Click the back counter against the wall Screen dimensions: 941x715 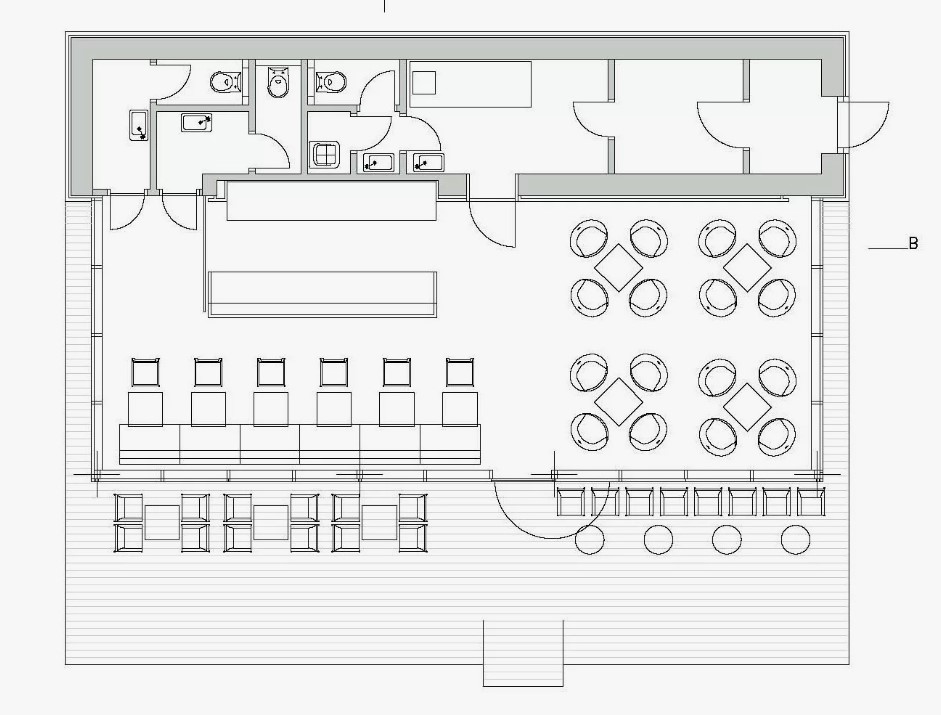(x=331, y=201)
